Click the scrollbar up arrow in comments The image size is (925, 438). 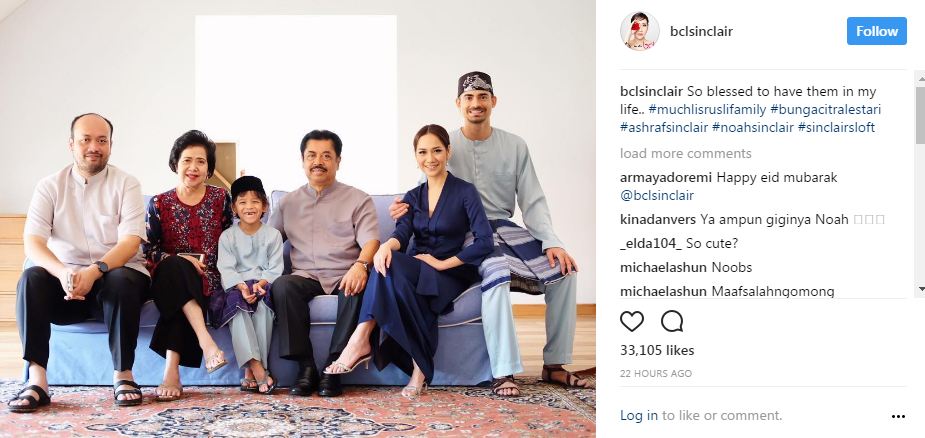pos(920,77)
